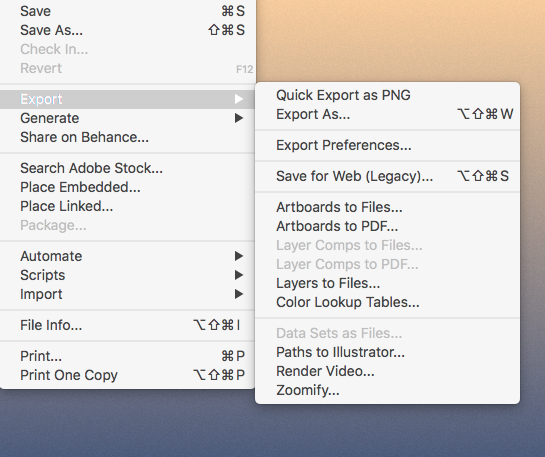This screenshot has height=457, width=545.
Task: Open Export Preferences...
Action: (x=388, y=145)
